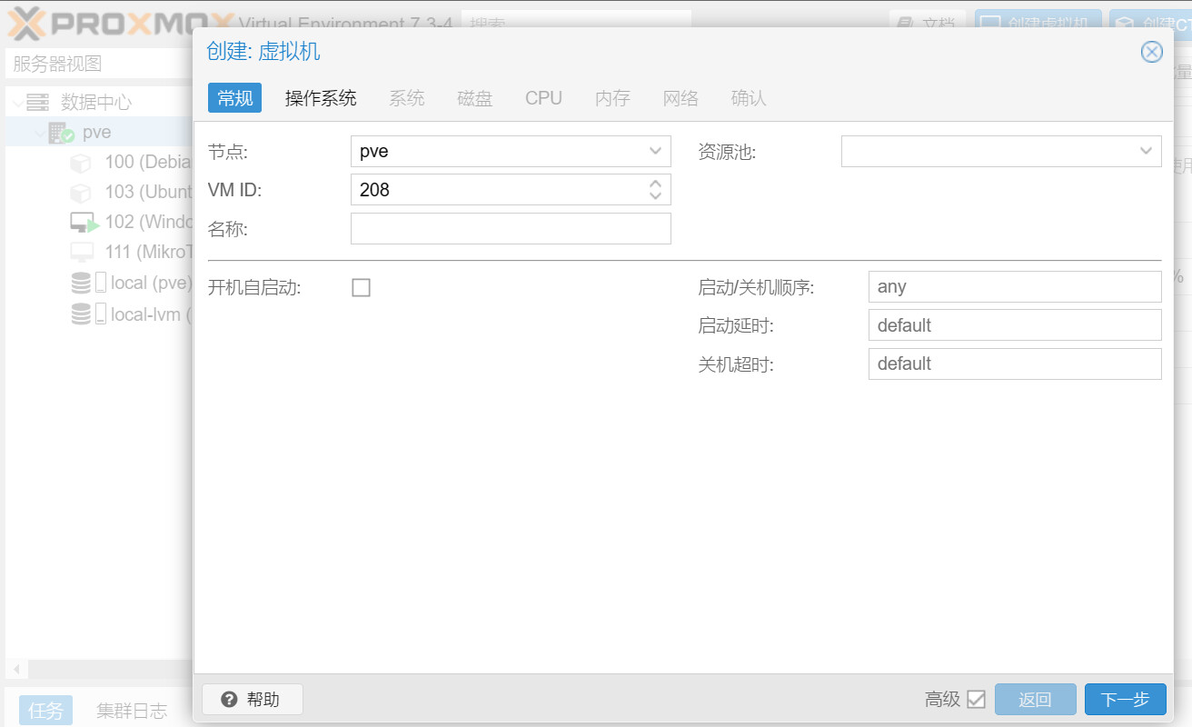Collapse the 数据中心 tree node
Screen dimensions: 1192x727
17,102
